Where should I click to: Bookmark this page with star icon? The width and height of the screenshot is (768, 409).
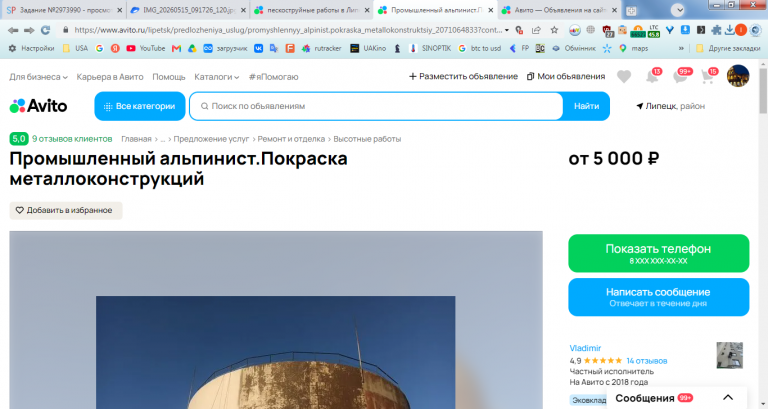(554, 30)
